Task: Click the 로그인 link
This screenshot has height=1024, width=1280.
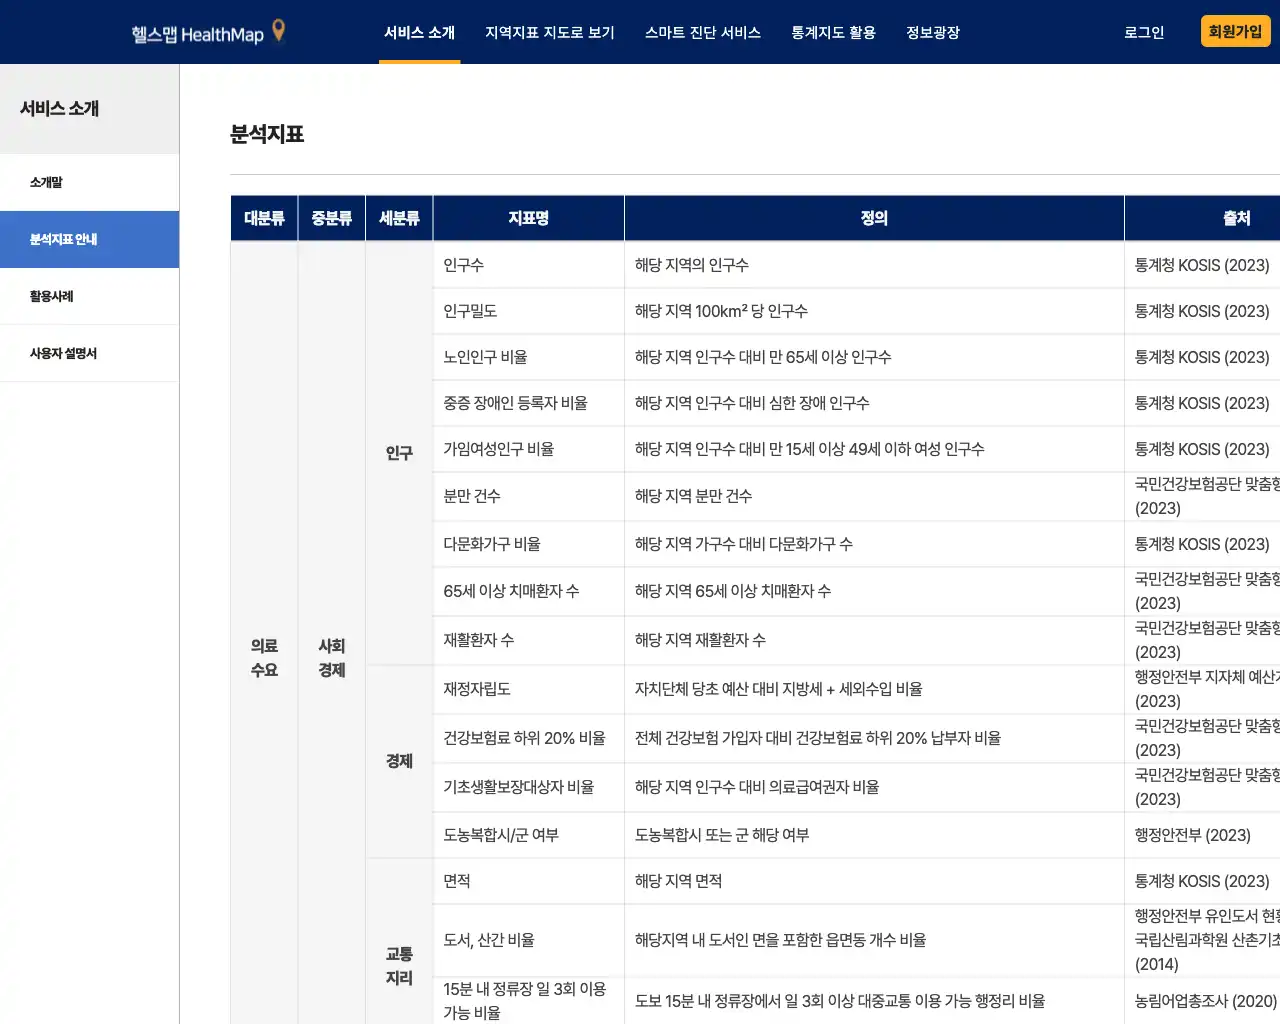Action: pyautogui.click(x=1143, y=32)
